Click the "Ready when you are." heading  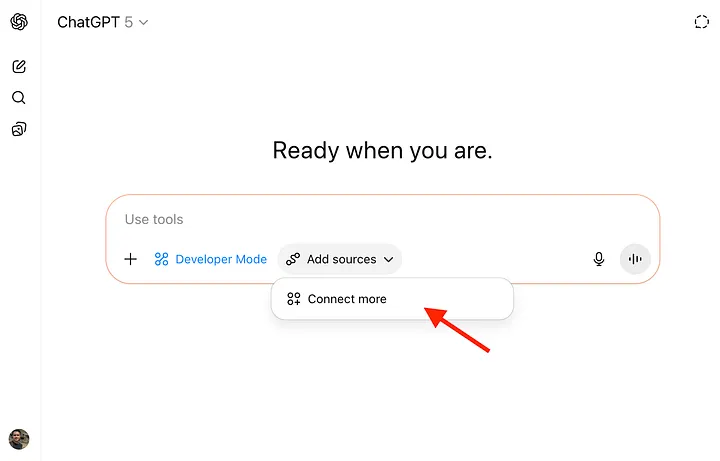point(383,151)
